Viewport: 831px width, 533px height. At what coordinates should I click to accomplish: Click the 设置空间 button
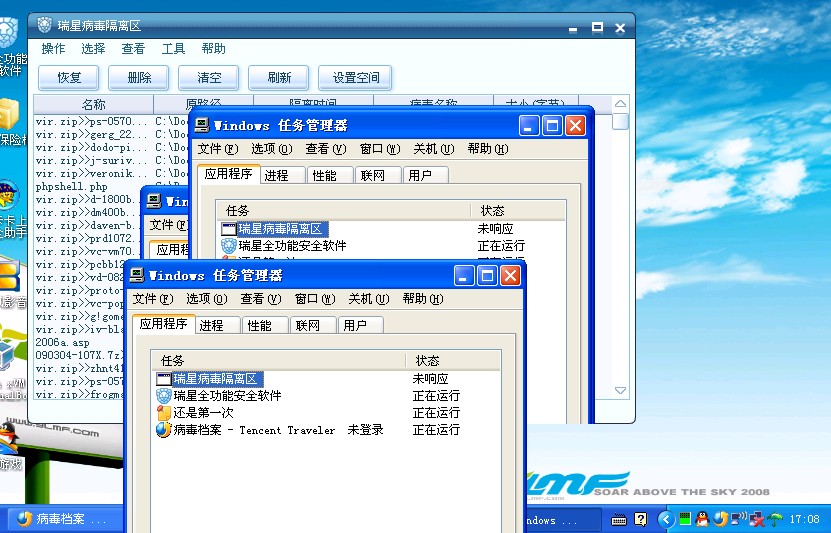355,78
